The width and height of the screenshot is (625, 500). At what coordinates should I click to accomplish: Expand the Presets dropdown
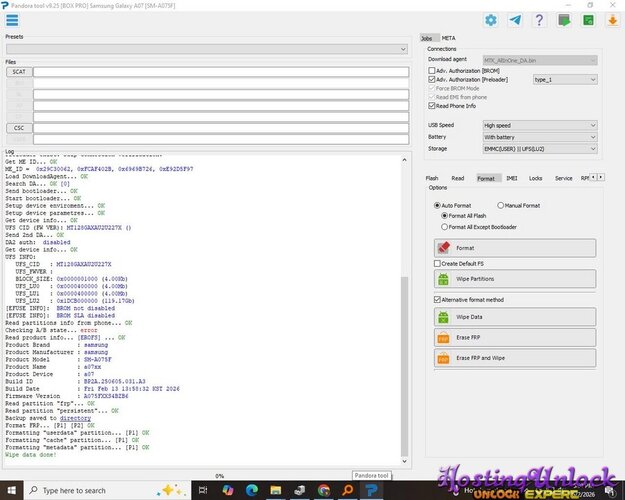point(206,49)
